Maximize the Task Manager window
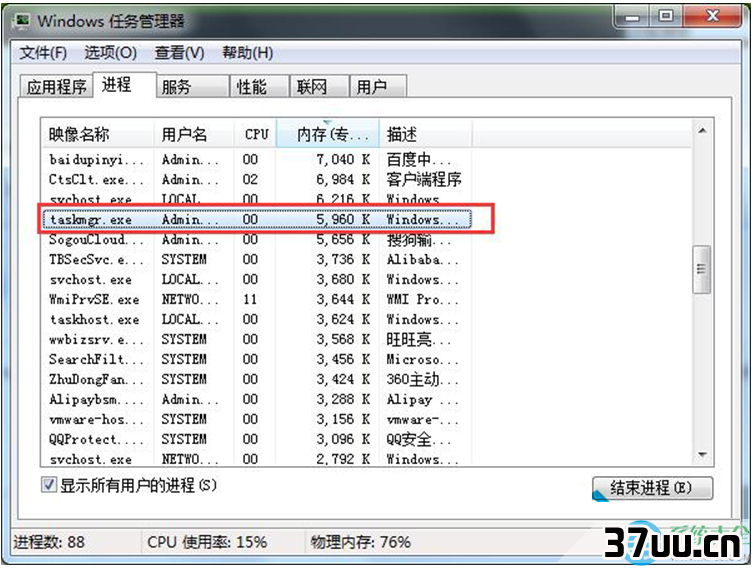Viewport: 753px width, 568px height. tap(666, 17)
